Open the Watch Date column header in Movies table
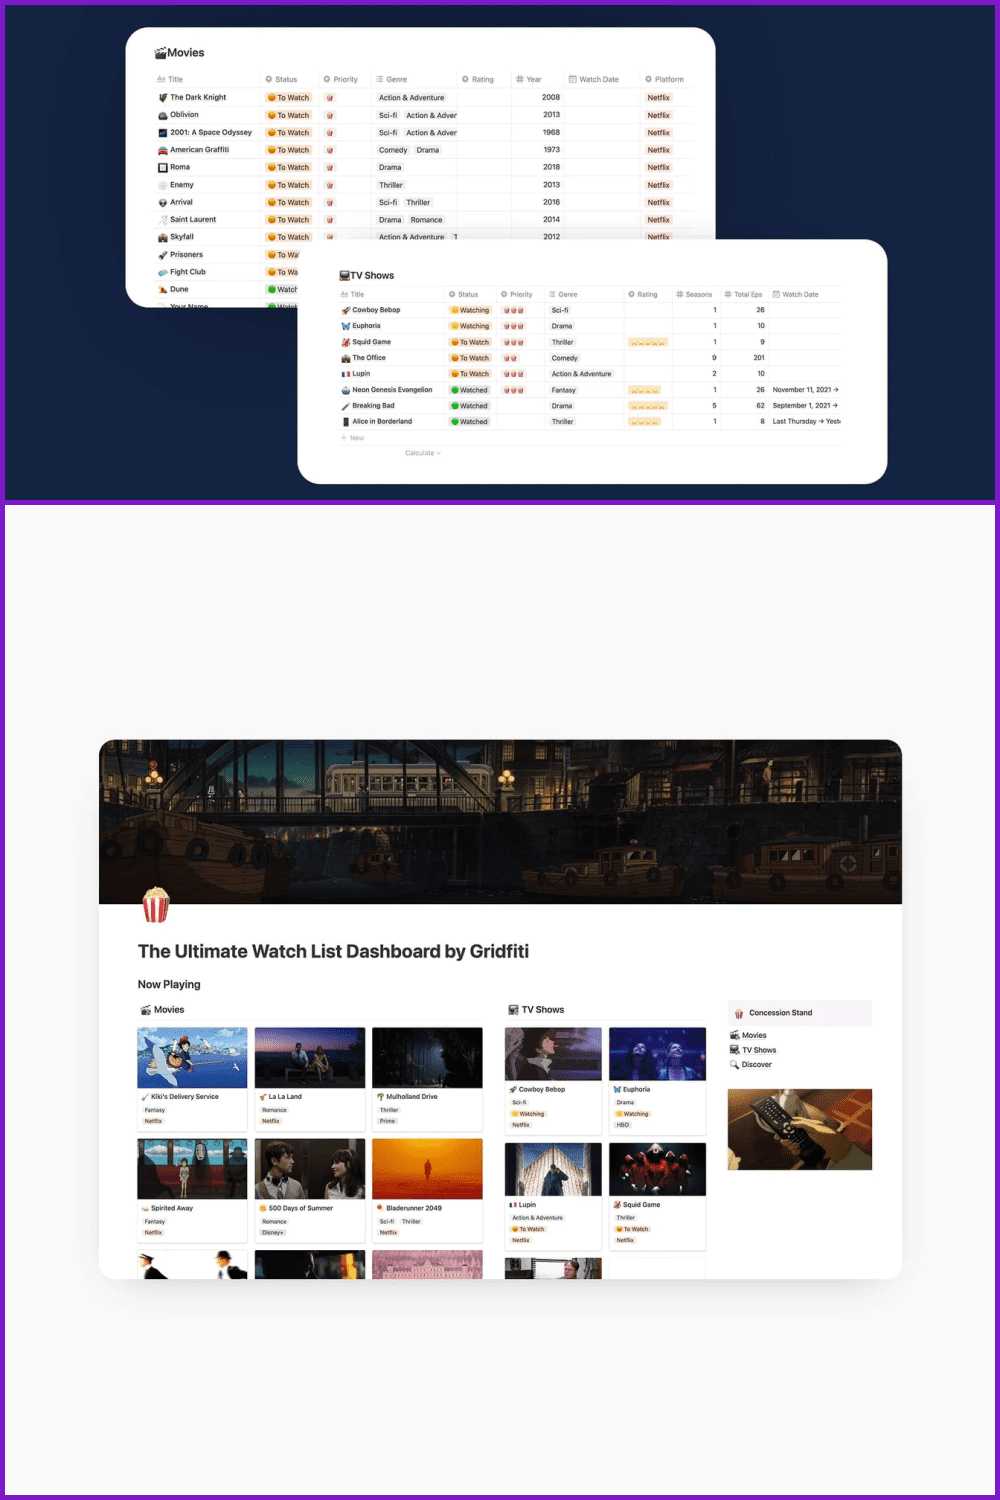 click(593, 79)
